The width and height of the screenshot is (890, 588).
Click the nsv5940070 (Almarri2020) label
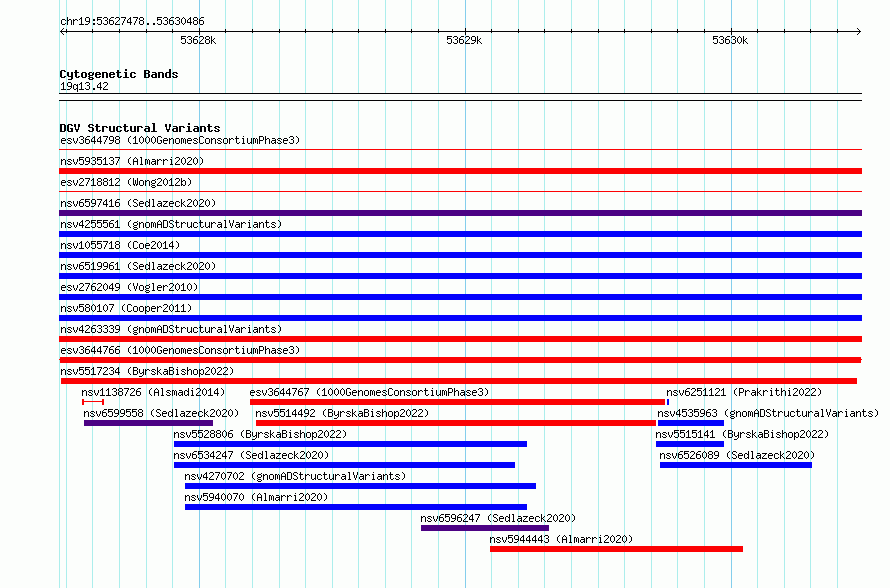coord(256,497)
